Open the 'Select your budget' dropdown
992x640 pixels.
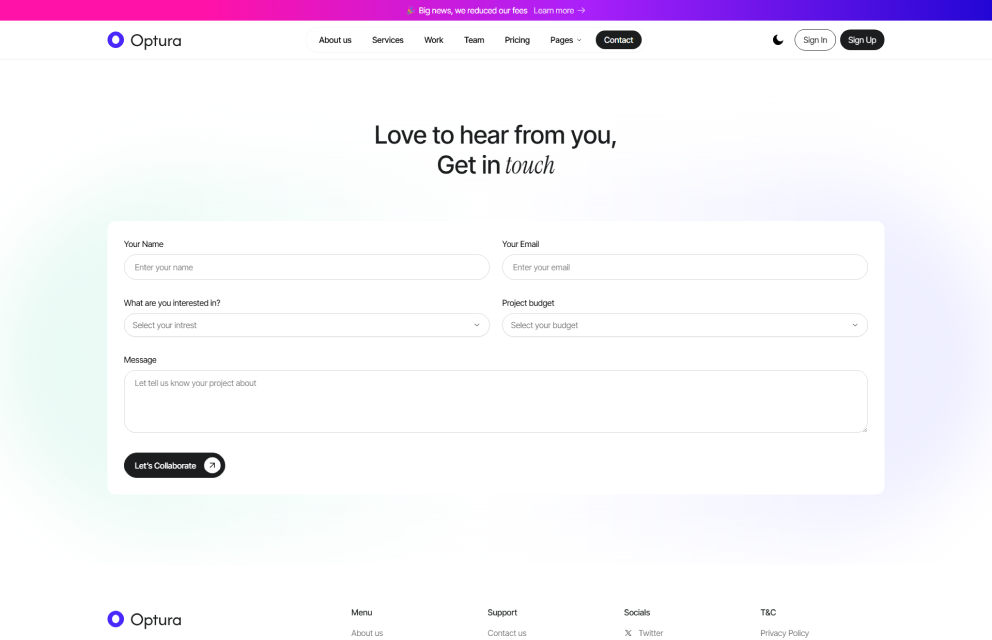point(684,325)
